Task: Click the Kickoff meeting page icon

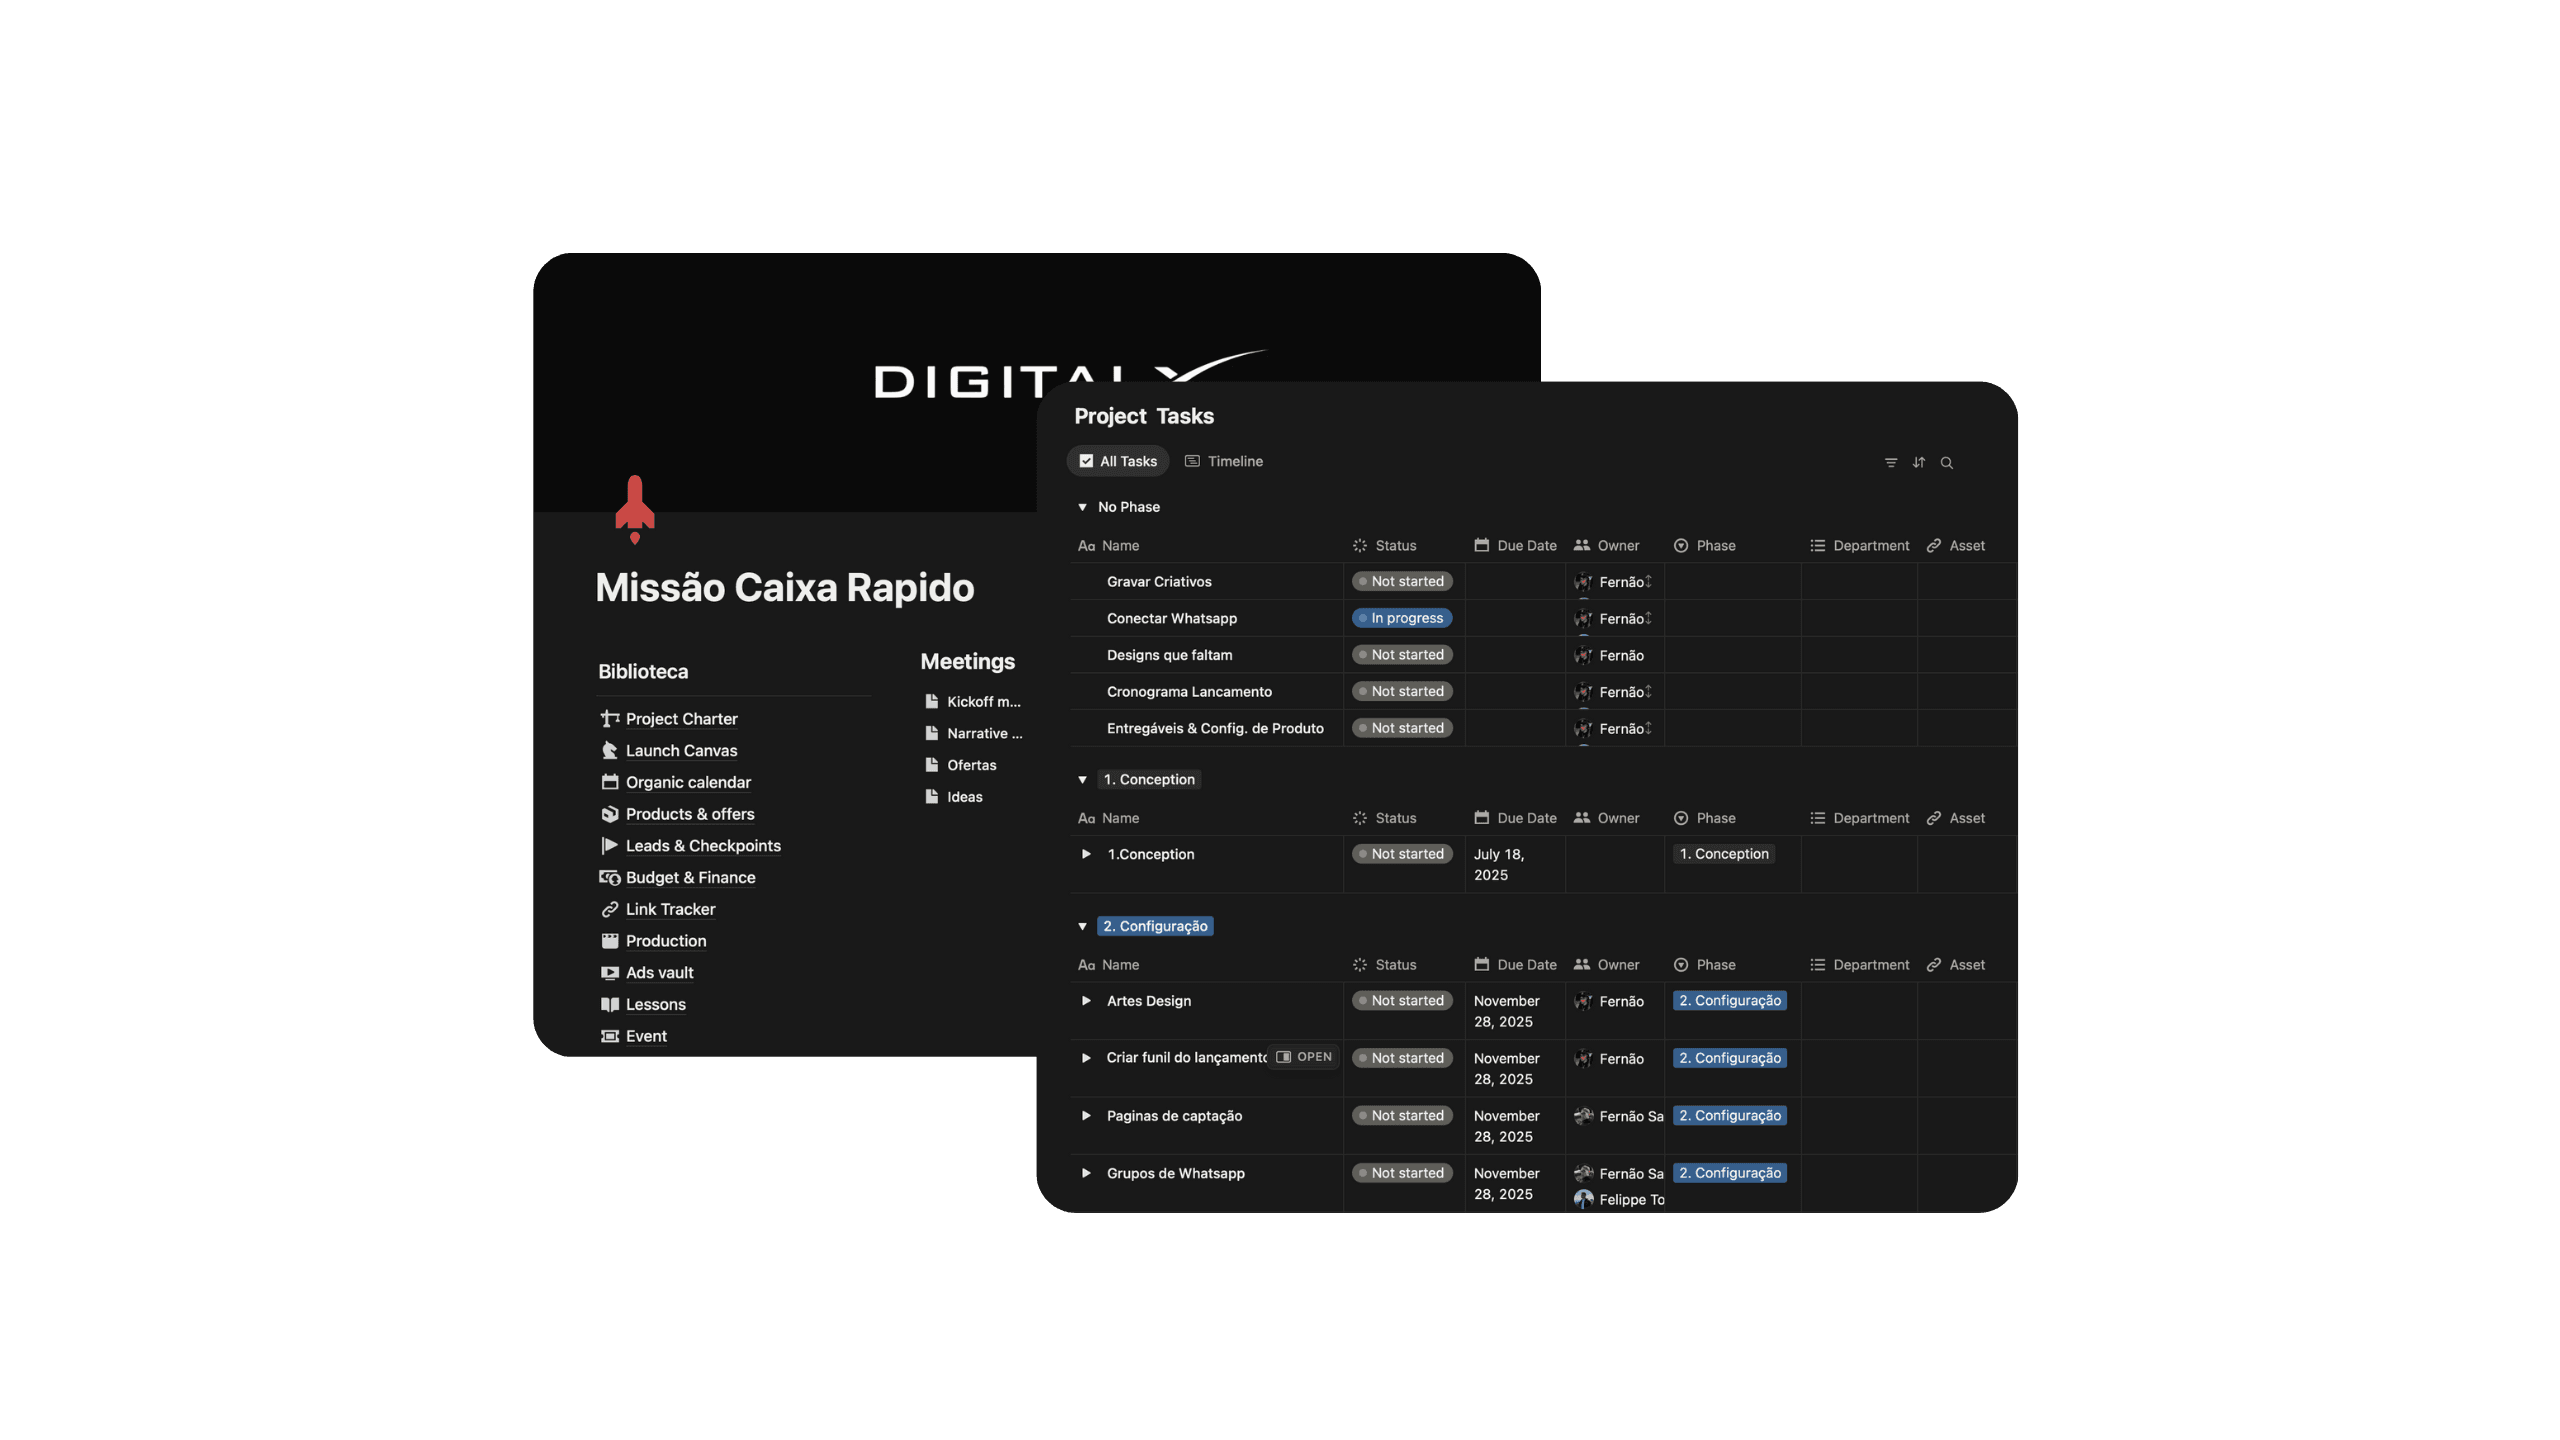Action: click(931, 701)
